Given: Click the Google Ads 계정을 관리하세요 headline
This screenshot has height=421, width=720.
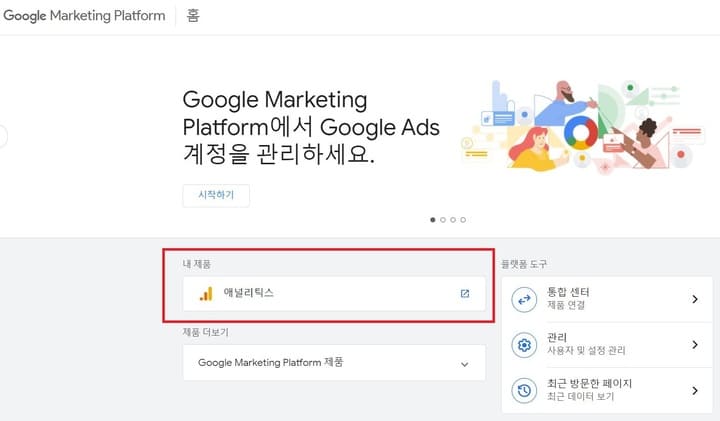Looking at the screenshot, I should click(311, 127).
